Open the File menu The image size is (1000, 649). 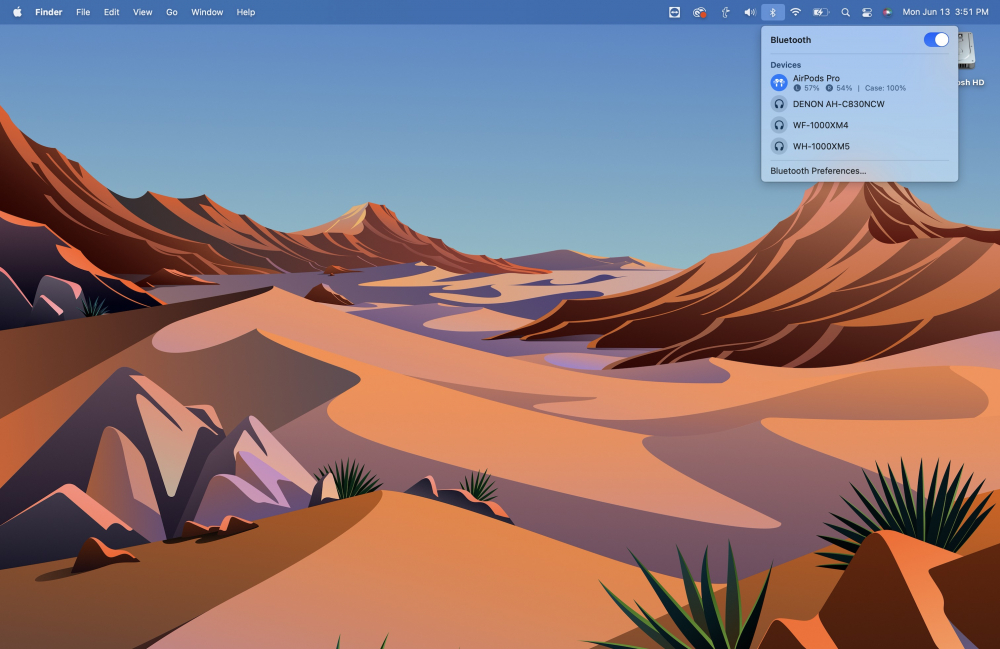tap(83, 12)
